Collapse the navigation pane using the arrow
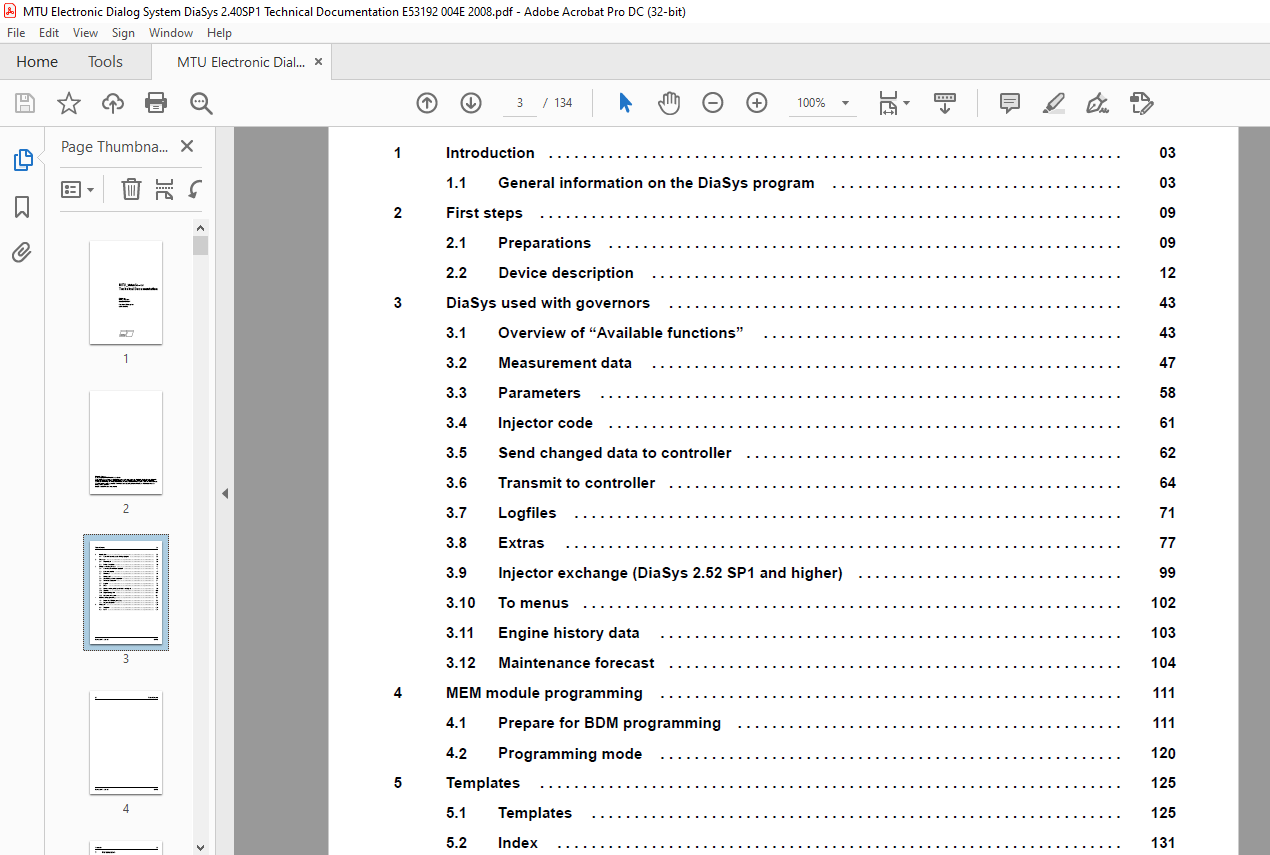This screenshot has height=855, width=1270. click(225, 493)
